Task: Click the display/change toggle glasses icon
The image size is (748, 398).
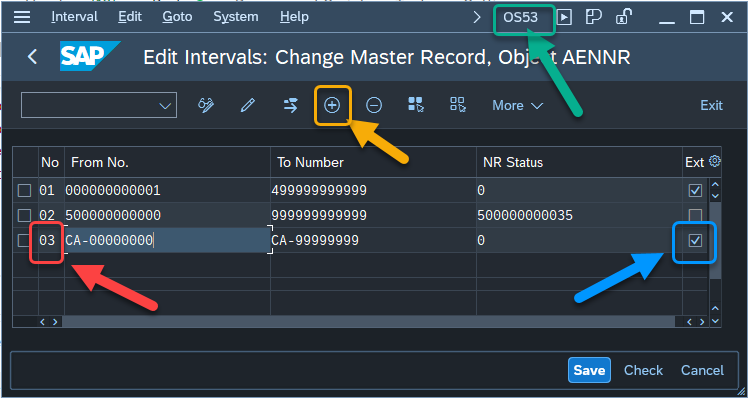Action: point(206,105)
